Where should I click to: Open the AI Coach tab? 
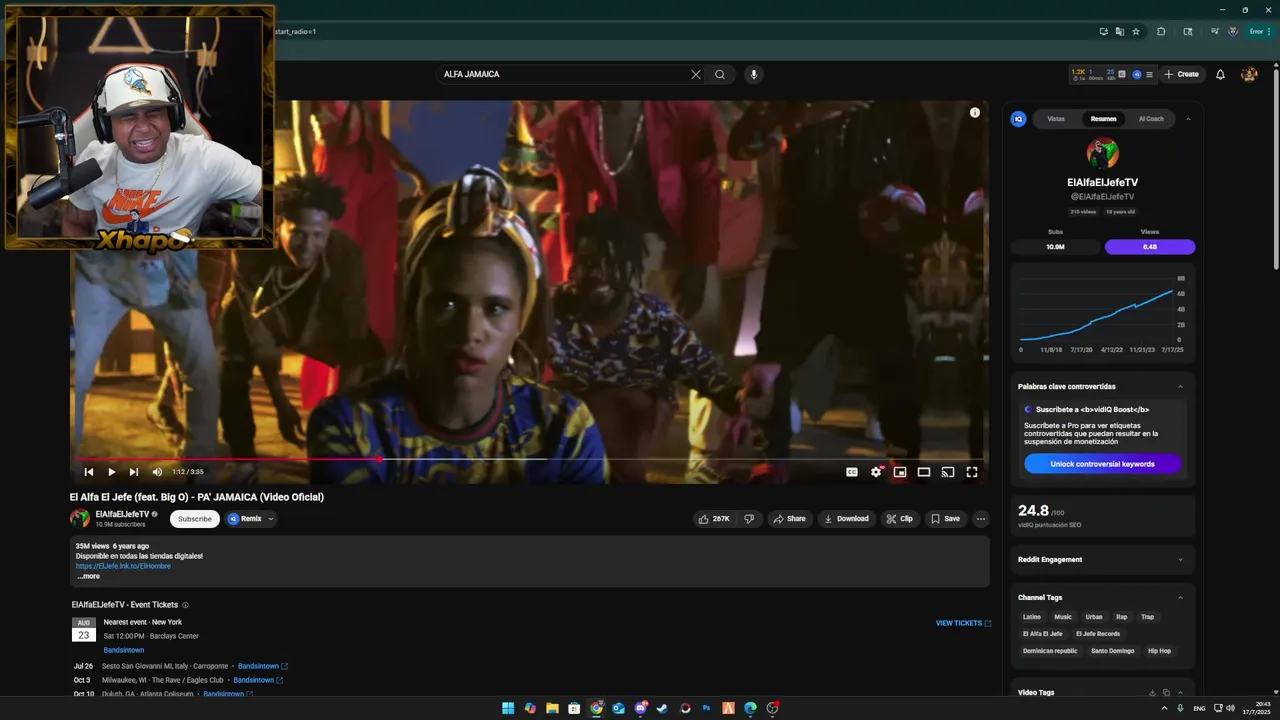(1151, 119)
